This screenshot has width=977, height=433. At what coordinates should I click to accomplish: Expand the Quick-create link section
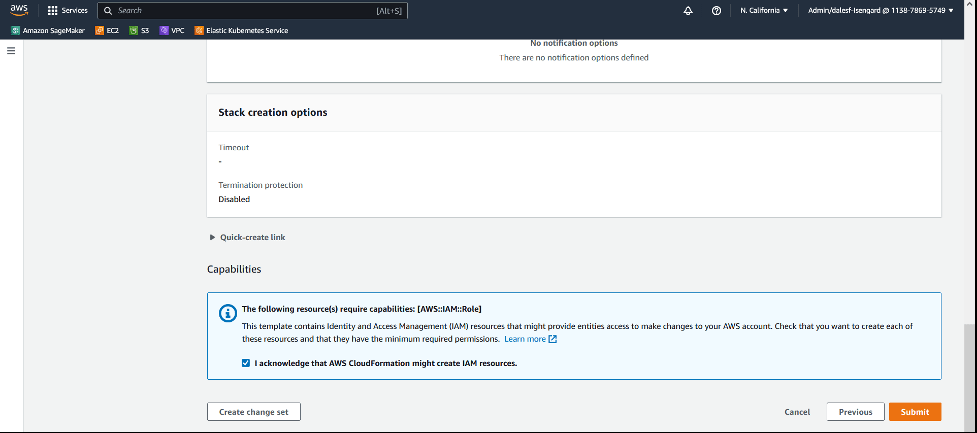(246, 237)
